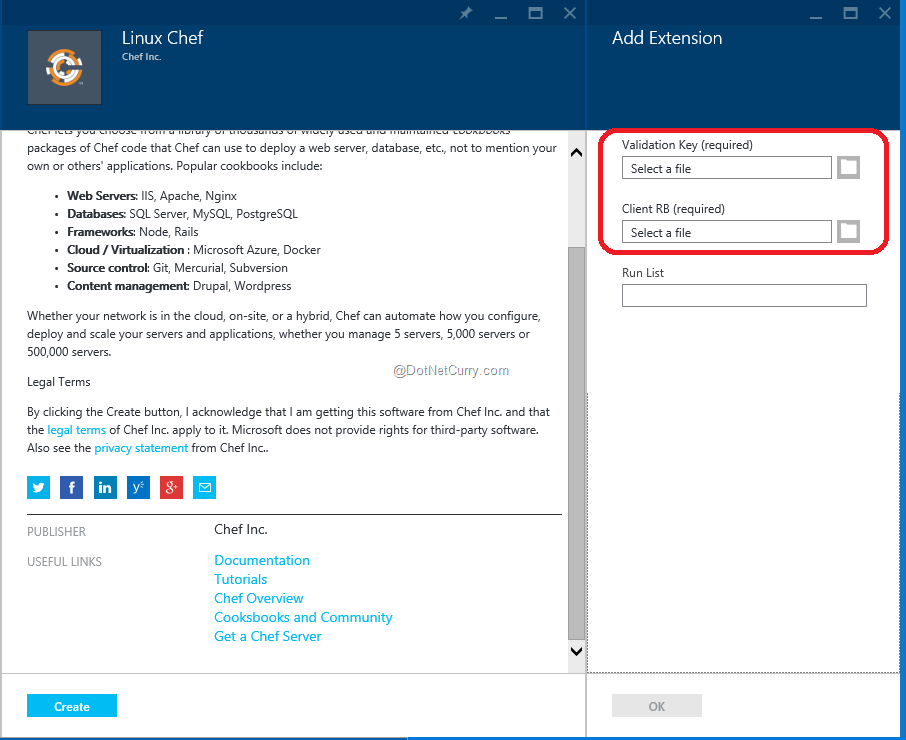Share via the Twitter icon
Image resolution: width=906 pixels, height=740 pixels.
(x=38, y=487)
